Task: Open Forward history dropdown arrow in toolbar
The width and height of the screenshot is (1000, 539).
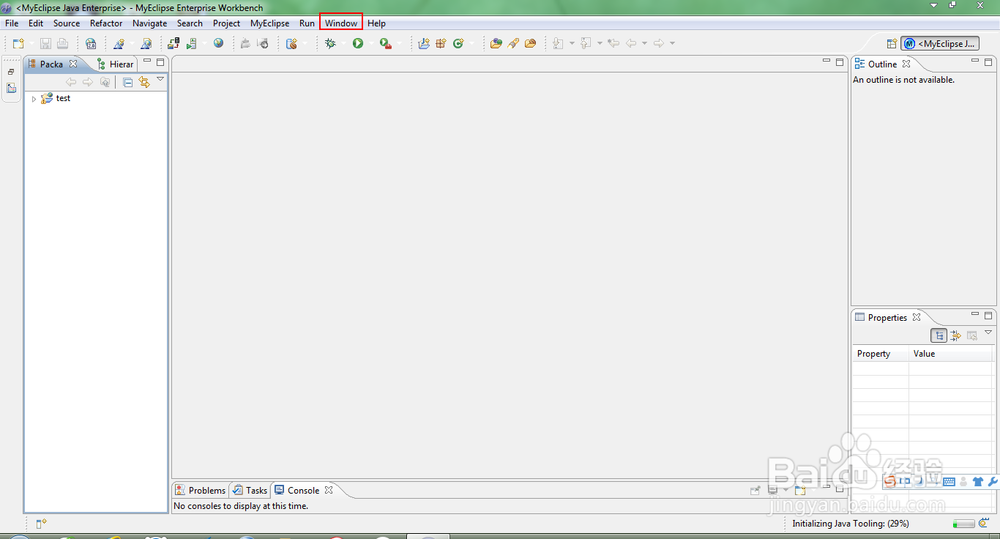Action: pyautogui.click(x=672, y=43)
